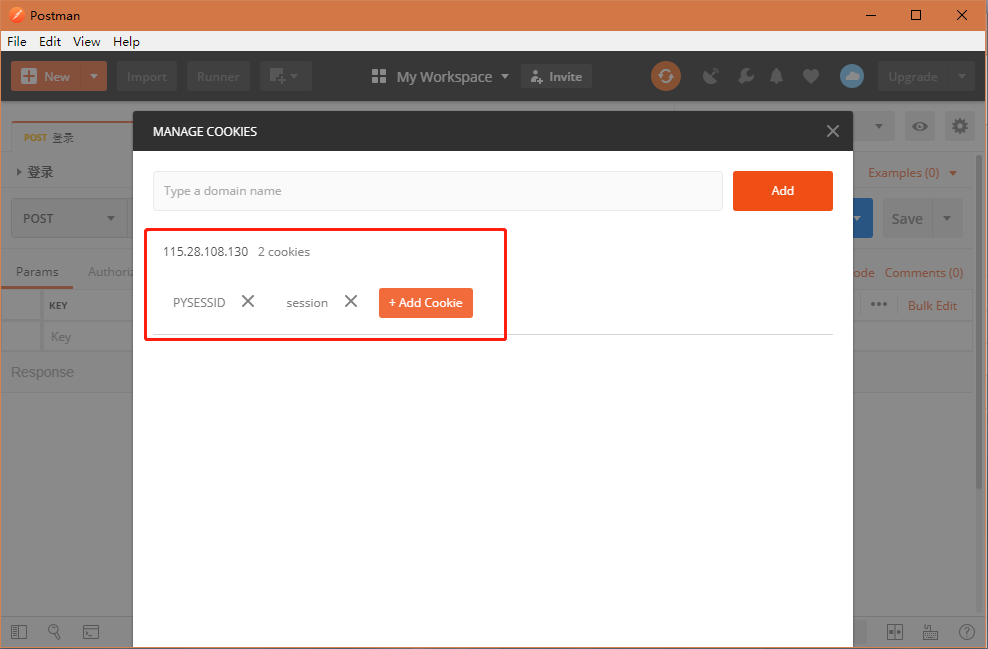
Task: Toggle the sidebar visibility icon
Action: tap(17, 631)
